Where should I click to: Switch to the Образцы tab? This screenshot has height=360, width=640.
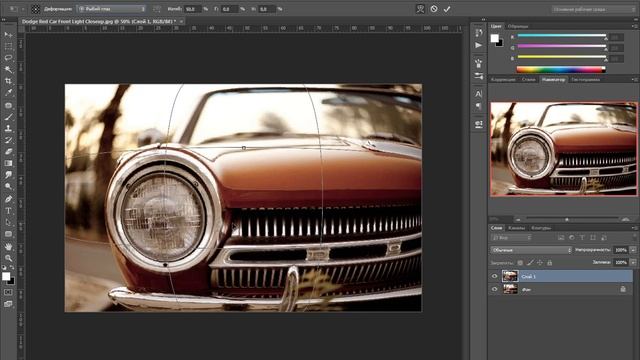click(518, 26)
